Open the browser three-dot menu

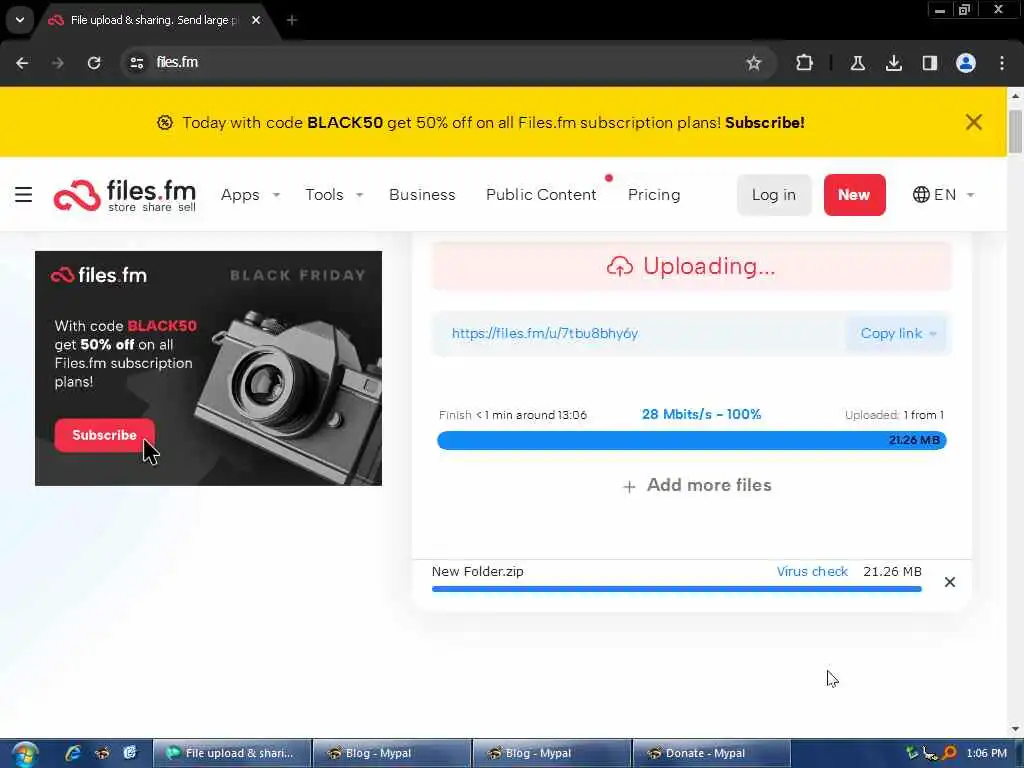coord(1002,63)
